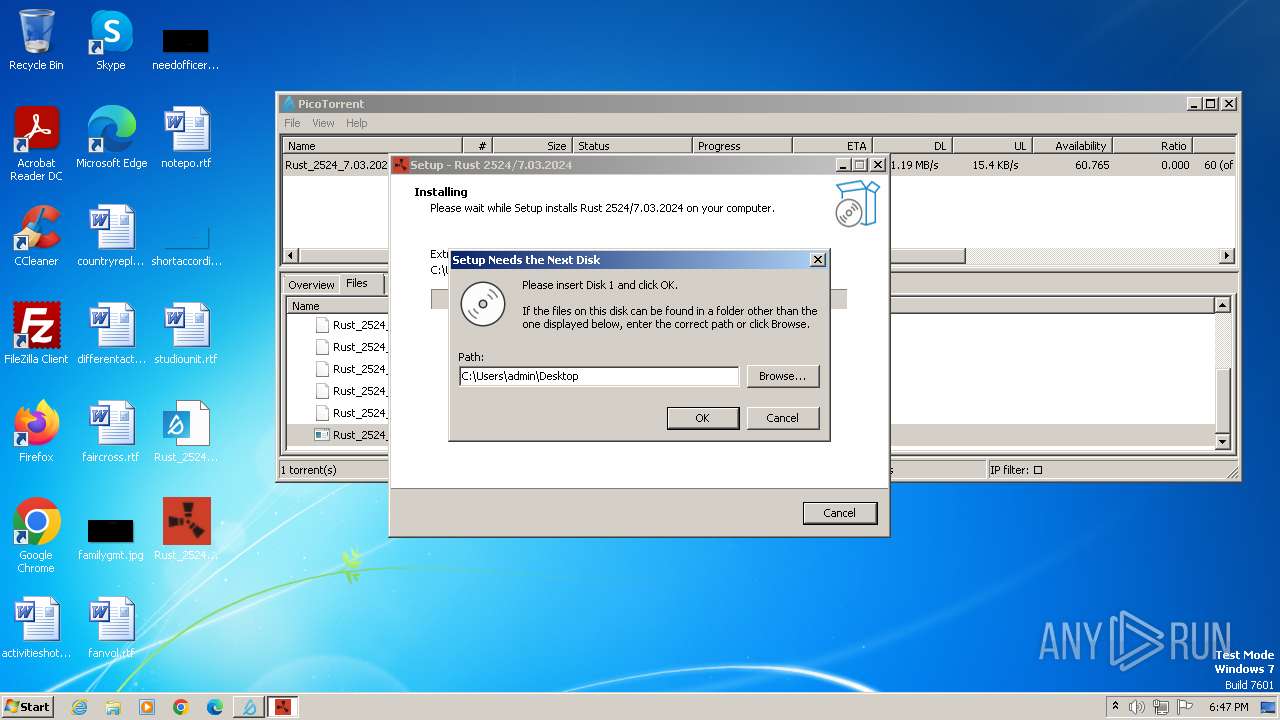
Task: Open the Windows Start menu
Action: (x=28, y=706)
